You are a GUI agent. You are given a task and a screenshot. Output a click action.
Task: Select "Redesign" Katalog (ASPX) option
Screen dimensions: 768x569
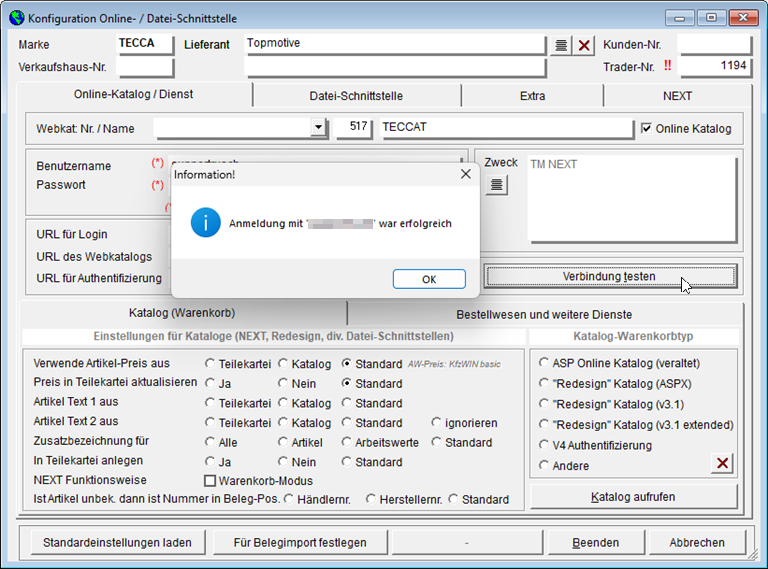point(544,383)
